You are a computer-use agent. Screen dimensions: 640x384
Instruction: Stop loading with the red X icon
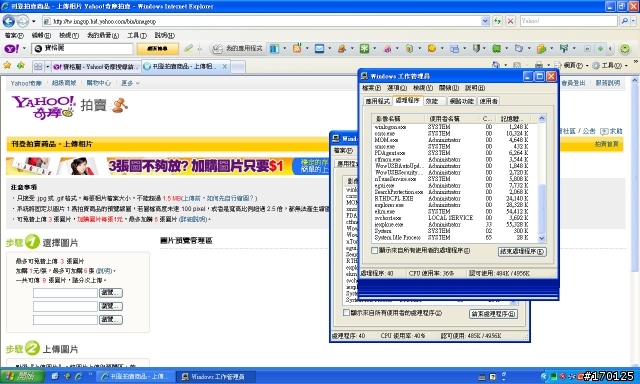(510, 21)
